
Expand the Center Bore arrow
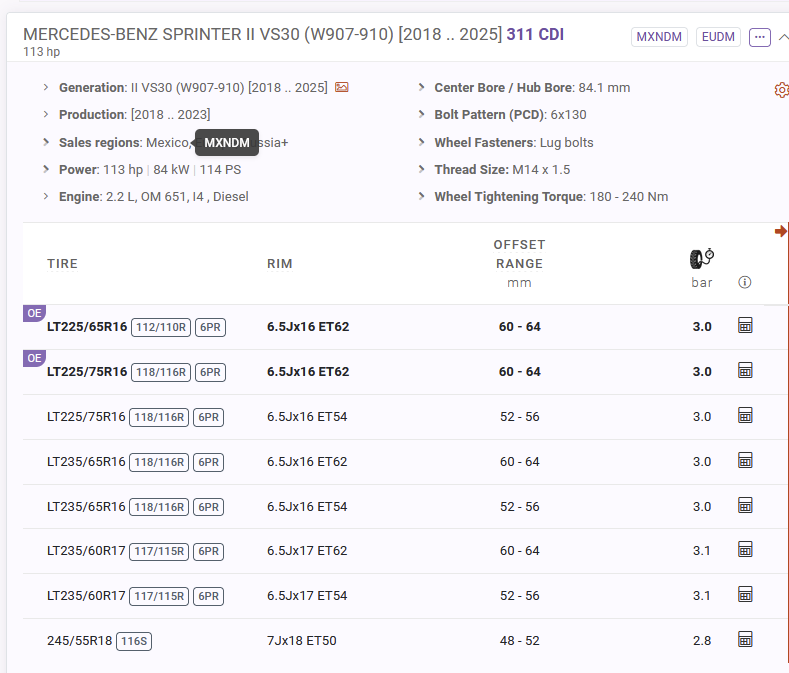click(x=421, y=87)
